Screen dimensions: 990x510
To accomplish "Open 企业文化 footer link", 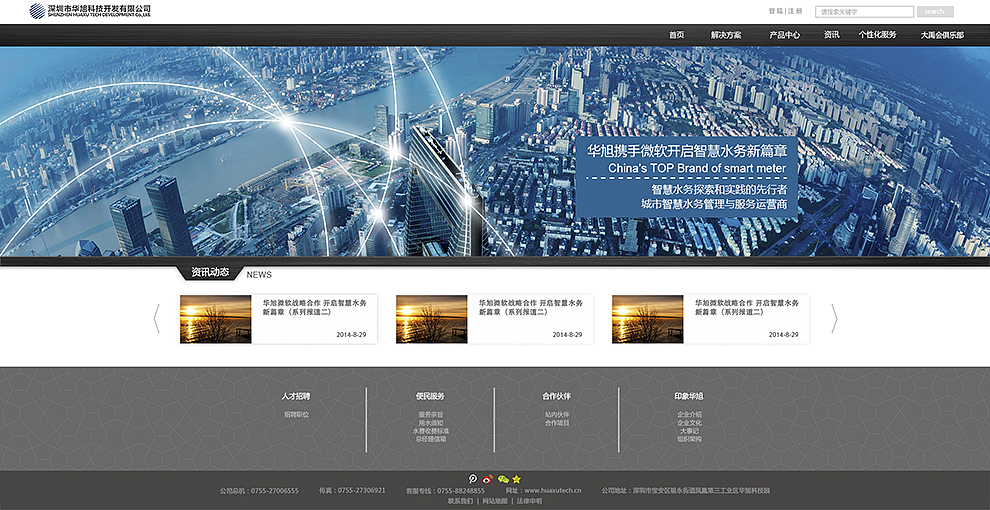I will click(x=689, y=423).
